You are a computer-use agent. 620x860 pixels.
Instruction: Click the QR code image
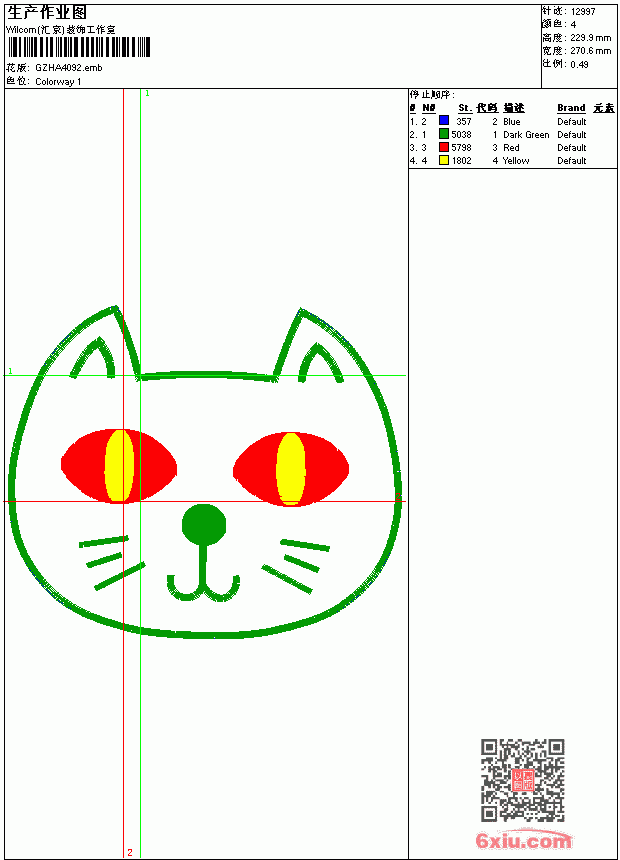click(x=522, y=780)
